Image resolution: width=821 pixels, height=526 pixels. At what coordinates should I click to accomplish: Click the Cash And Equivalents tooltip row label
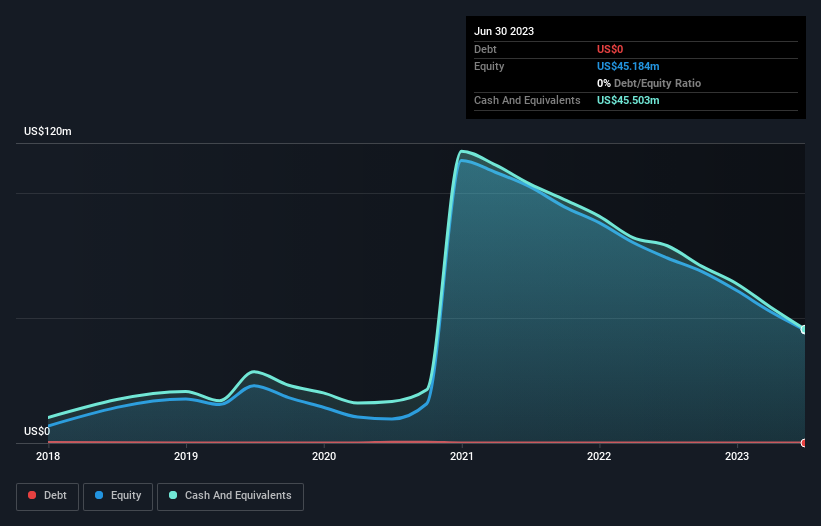pos(527,100)
